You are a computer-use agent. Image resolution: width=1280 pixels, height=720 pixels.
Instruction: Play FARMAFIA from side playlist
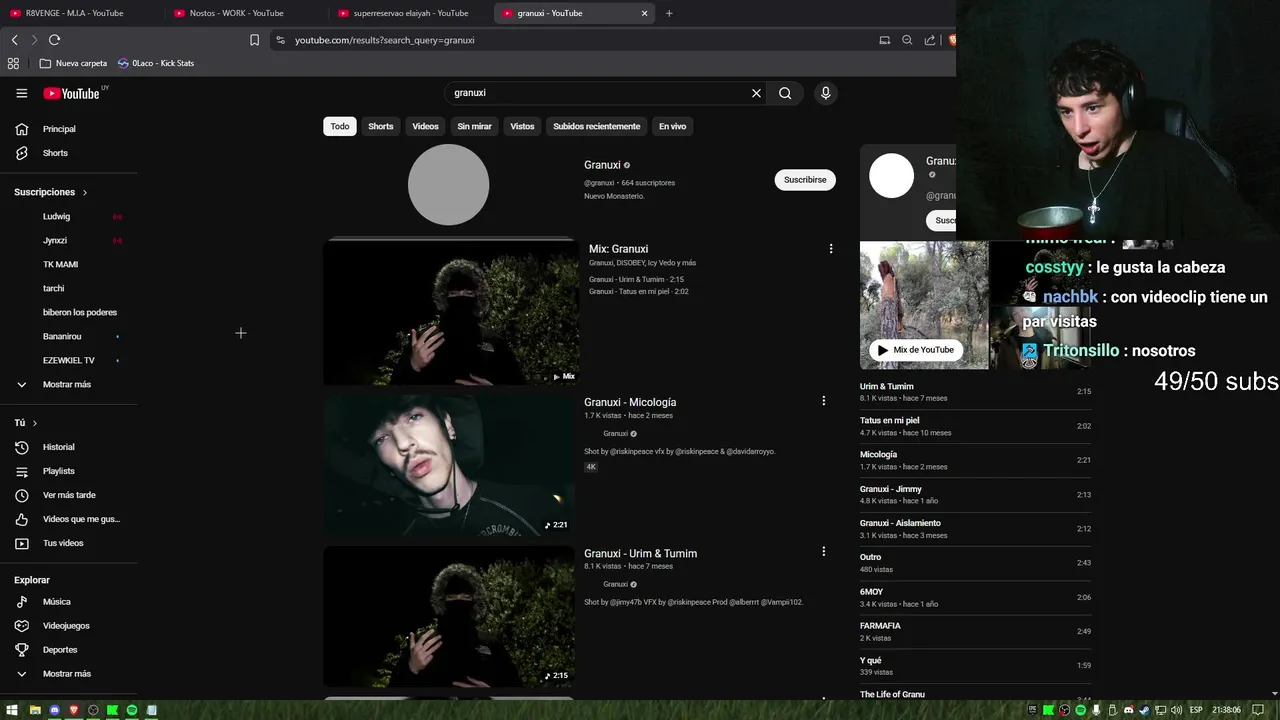coord(975,631)
